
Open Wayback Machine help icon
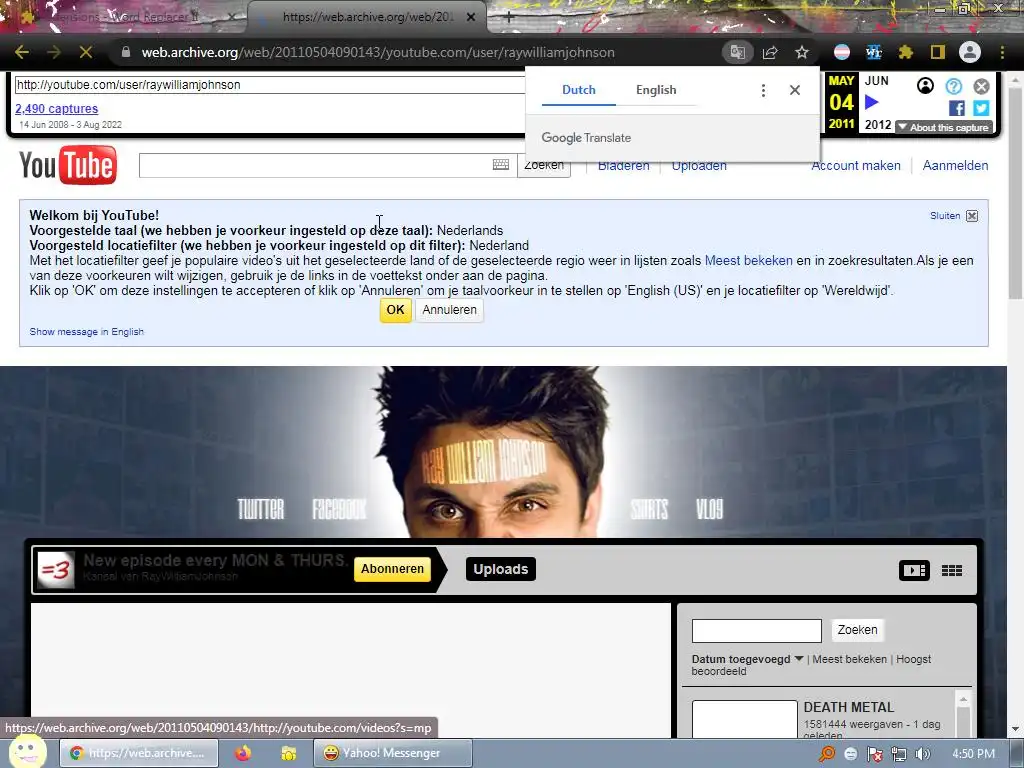tap(953, 86)
